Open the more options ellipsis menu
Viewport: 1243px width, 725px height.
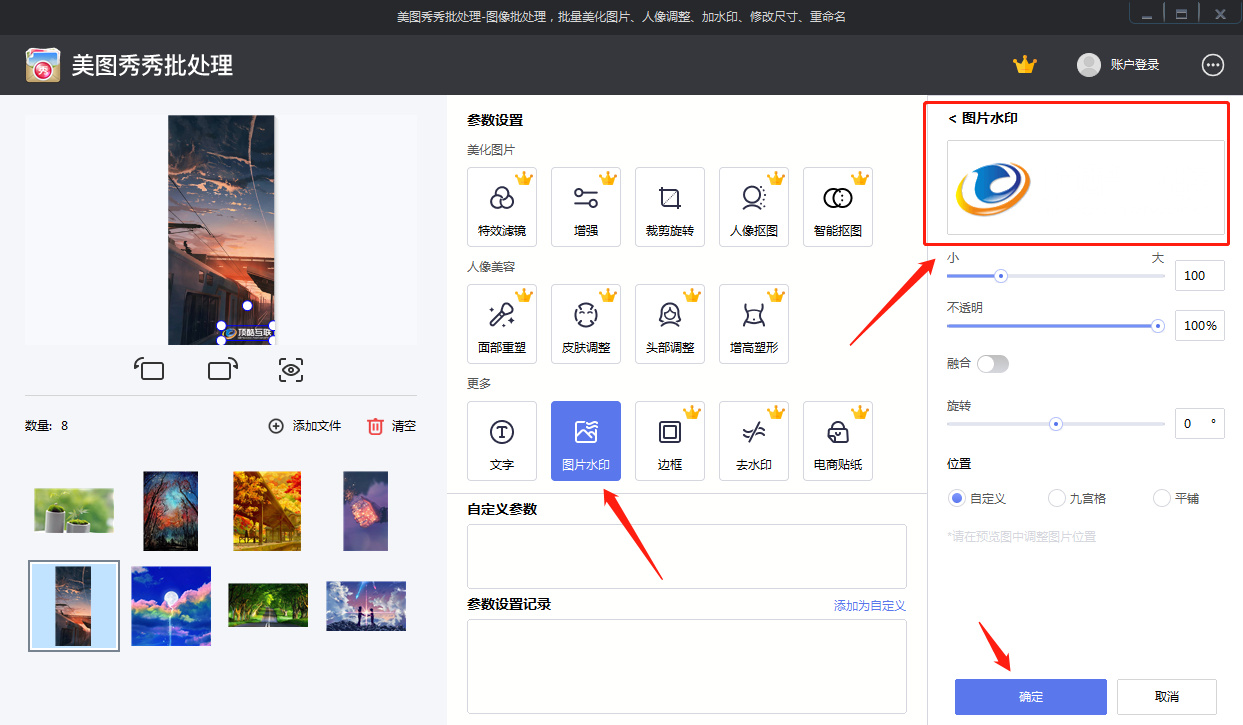[1213, 65]
